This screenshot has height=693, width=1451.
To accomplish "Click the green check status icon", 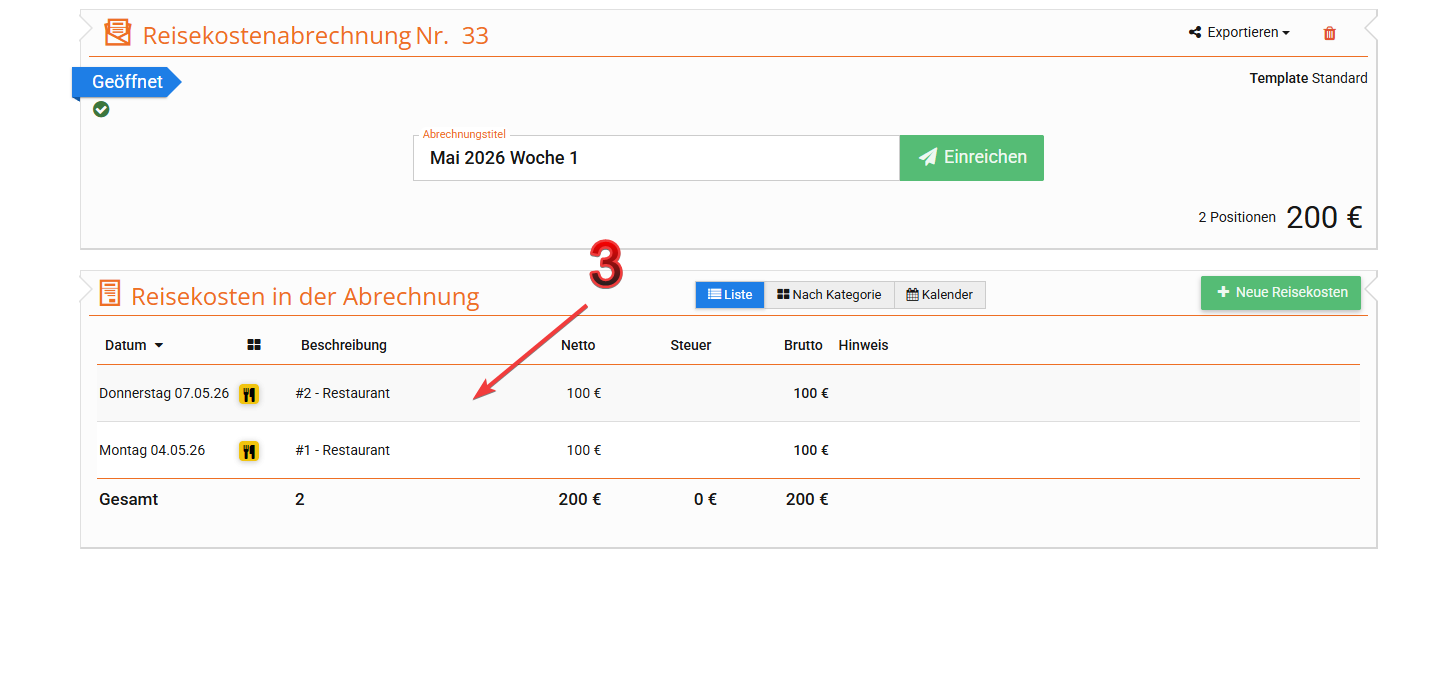I will coord(101,109).
